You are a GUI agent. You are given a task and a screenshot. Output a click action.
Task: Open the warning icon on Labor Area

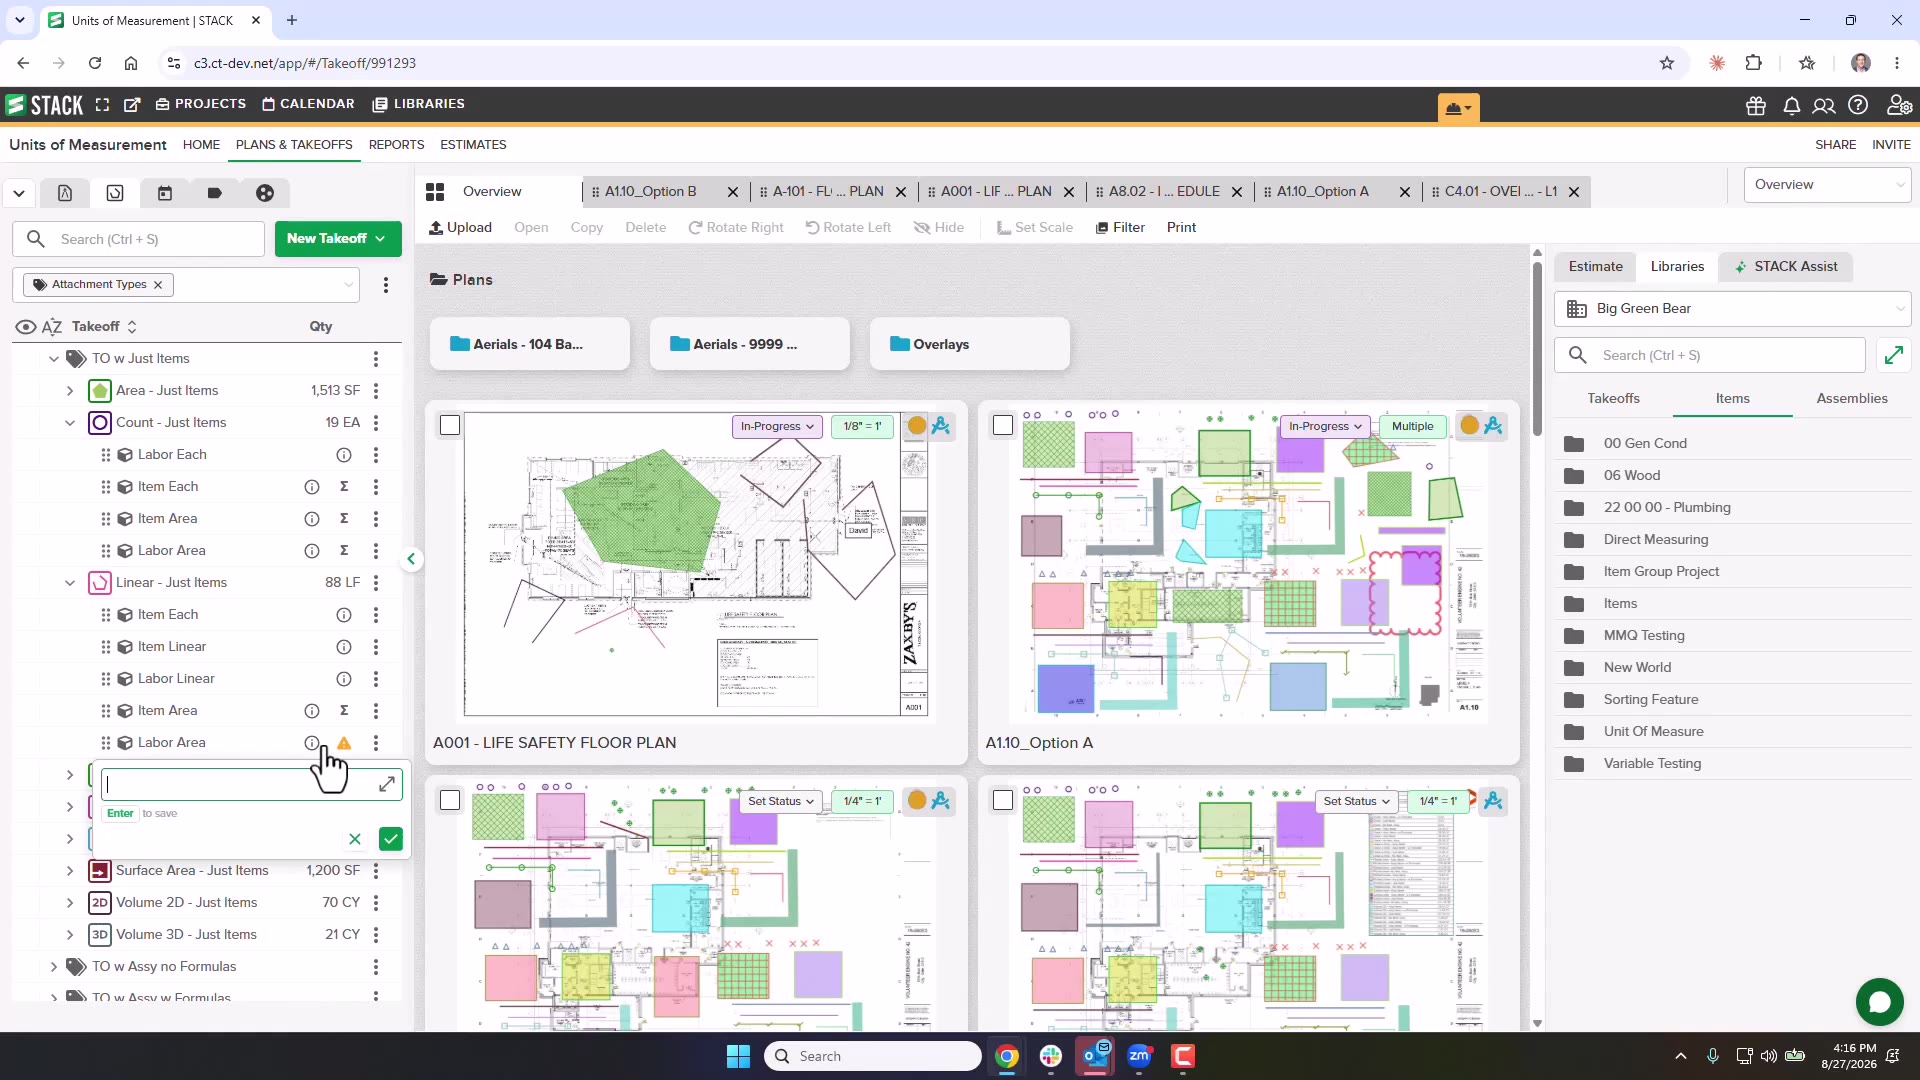coord(344,743)
